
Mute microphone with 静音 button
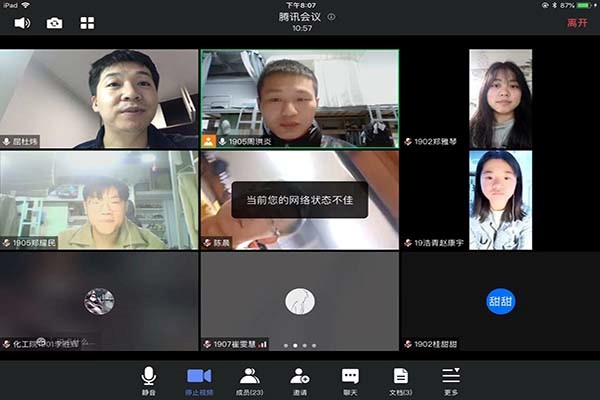tap(148, 379)
